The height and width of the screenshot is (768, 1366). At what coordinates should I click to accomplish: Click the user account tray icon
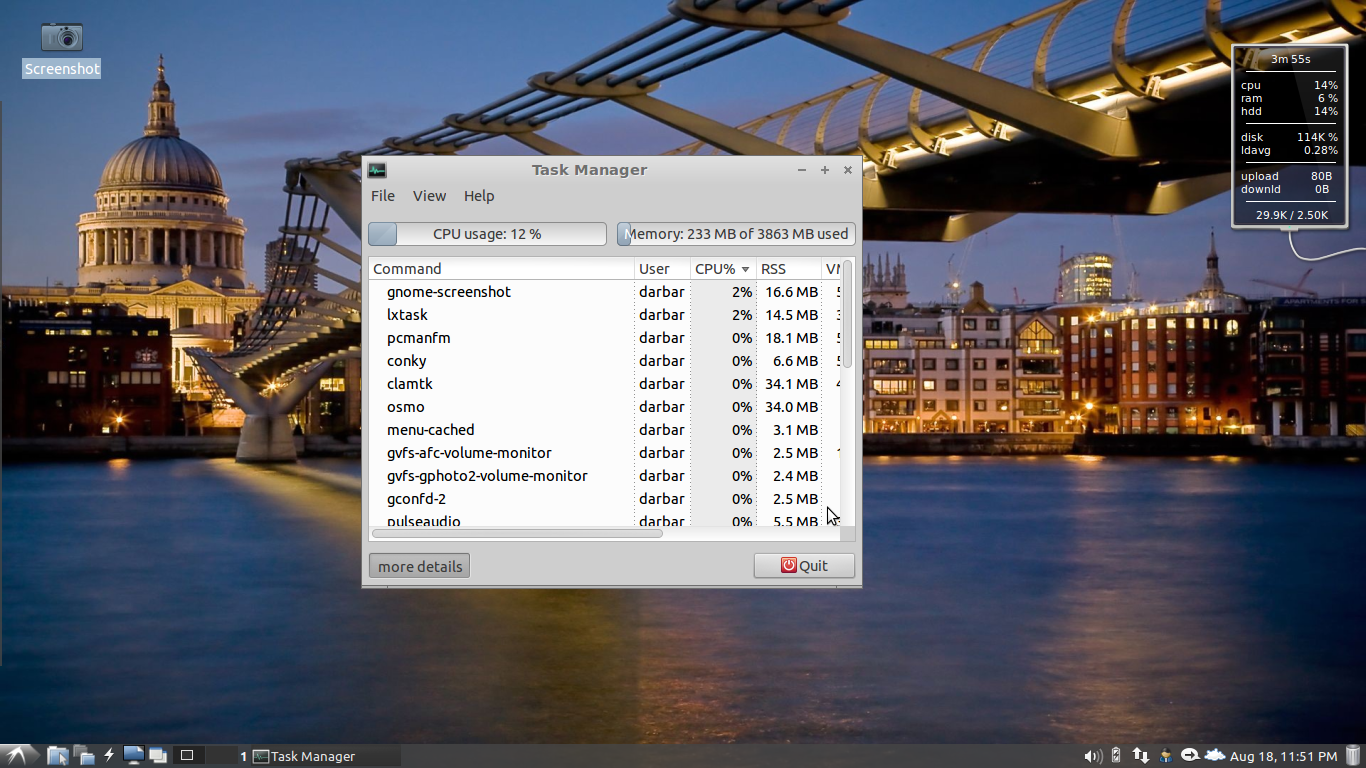click(1166, 756)
